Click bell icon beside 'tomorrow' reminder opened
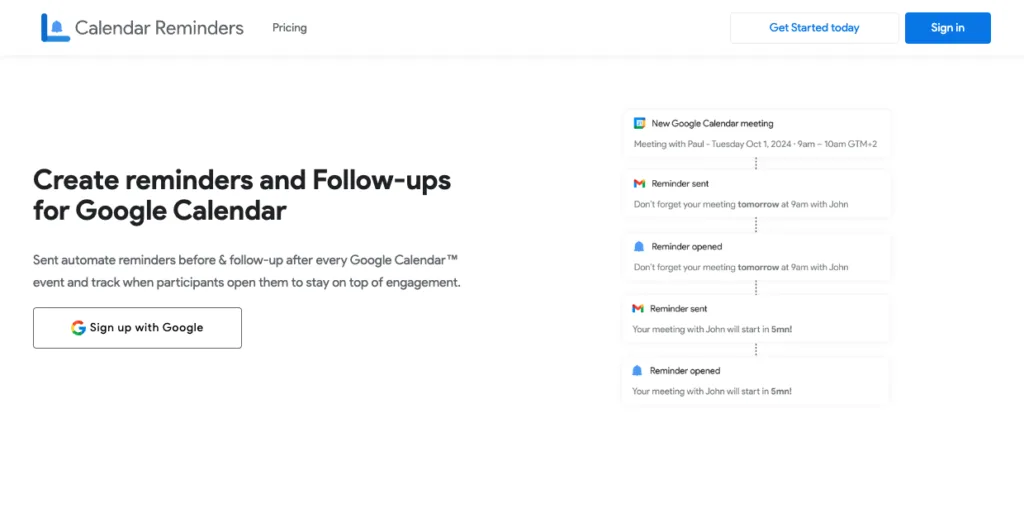This screenshot has width=1024, height=513. tap(639, 246)
